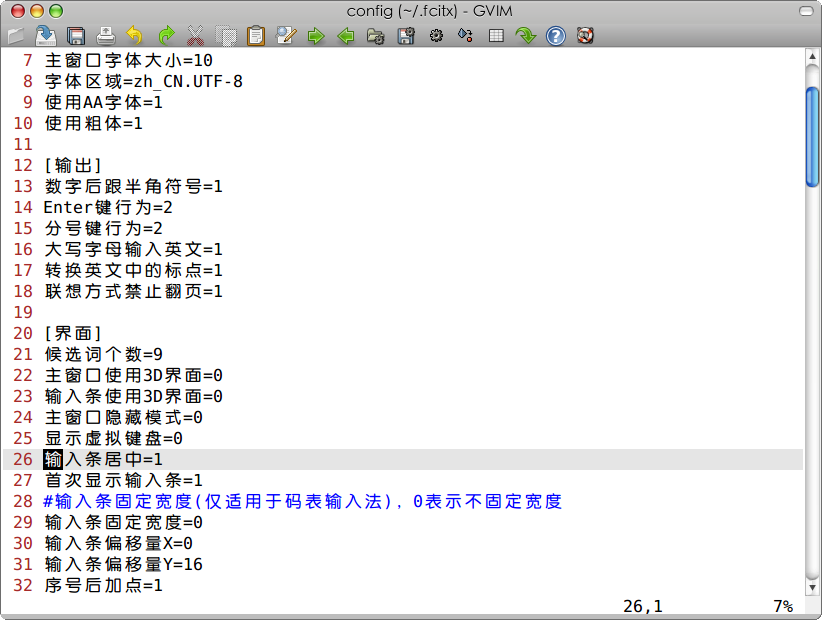Click line 23 '输入条使用3D界面=0'
The image size is (822, 620).
click(x=133, y=396)
